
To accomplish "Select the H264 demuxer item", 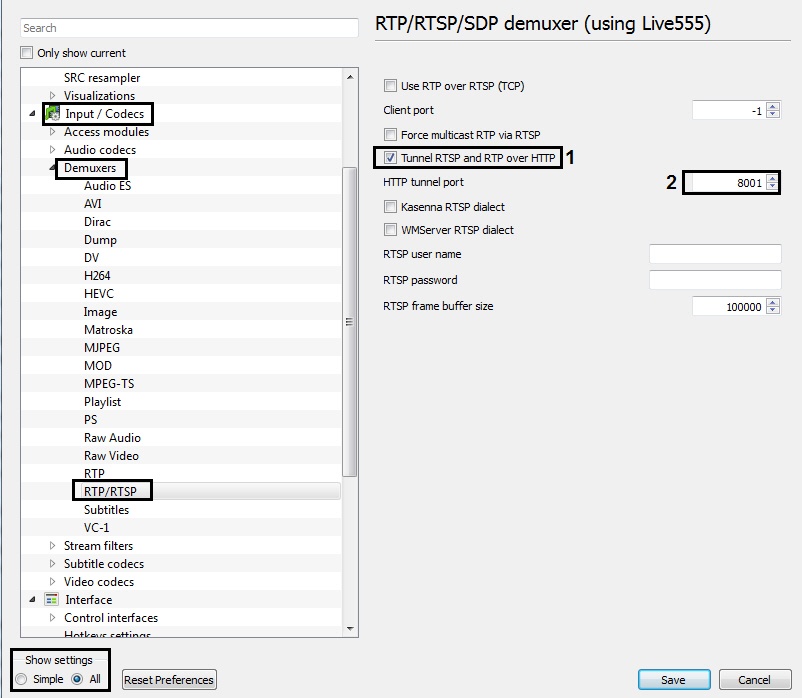I will [98, 276].
